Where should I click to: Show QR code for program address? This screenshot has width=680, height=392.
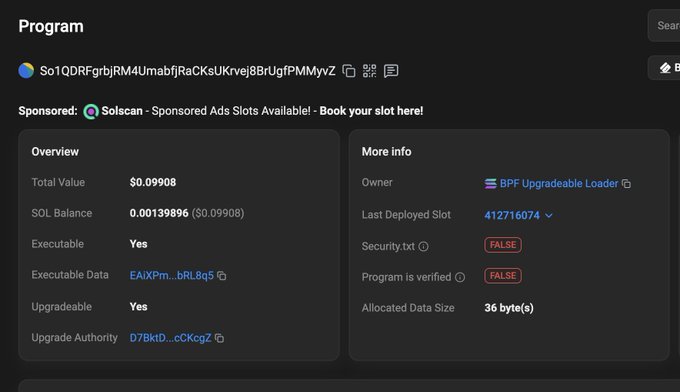click(369, 71)
